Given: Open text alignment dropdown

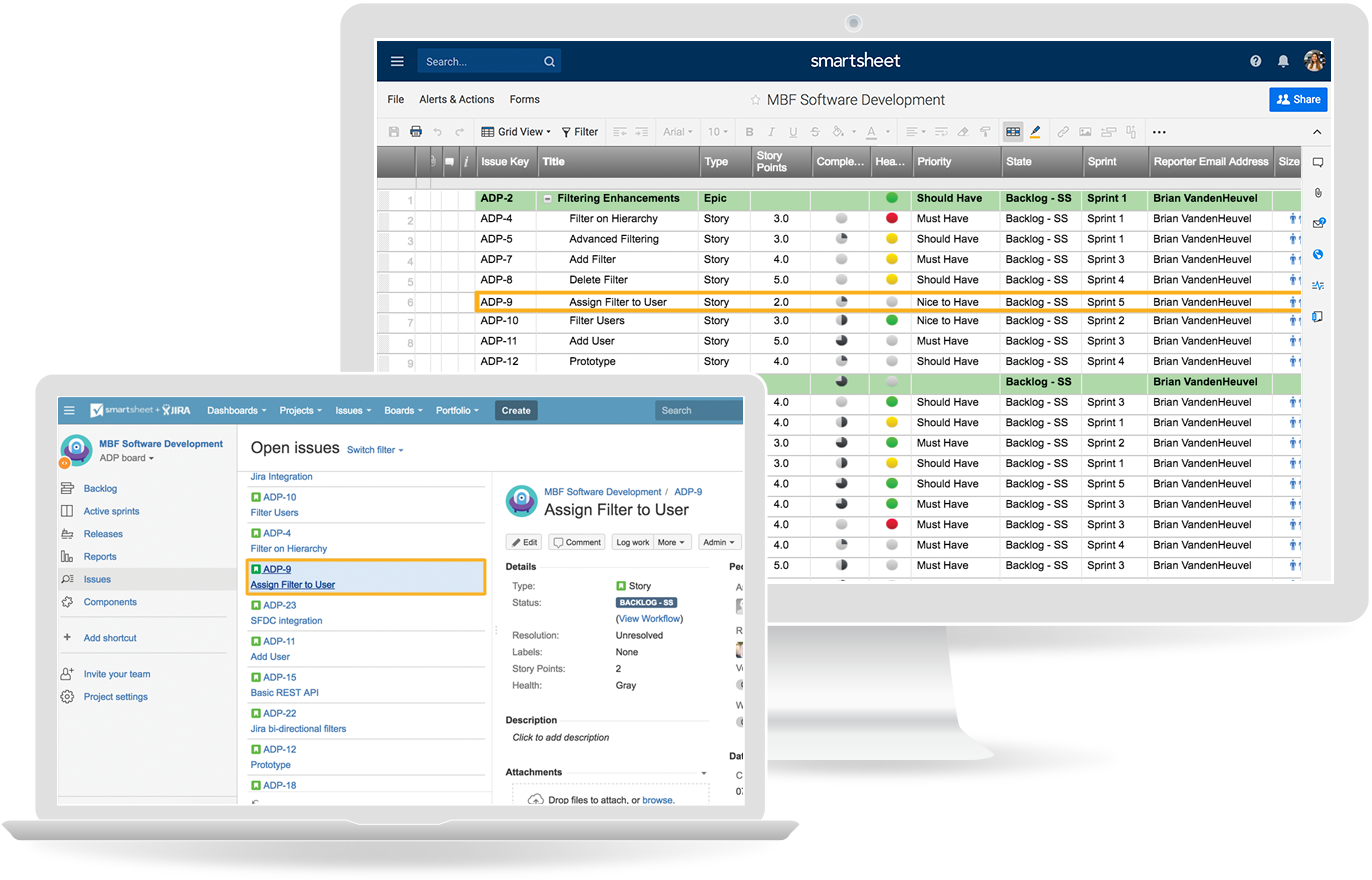Looking at the screenshot, I should coord(915,131).
